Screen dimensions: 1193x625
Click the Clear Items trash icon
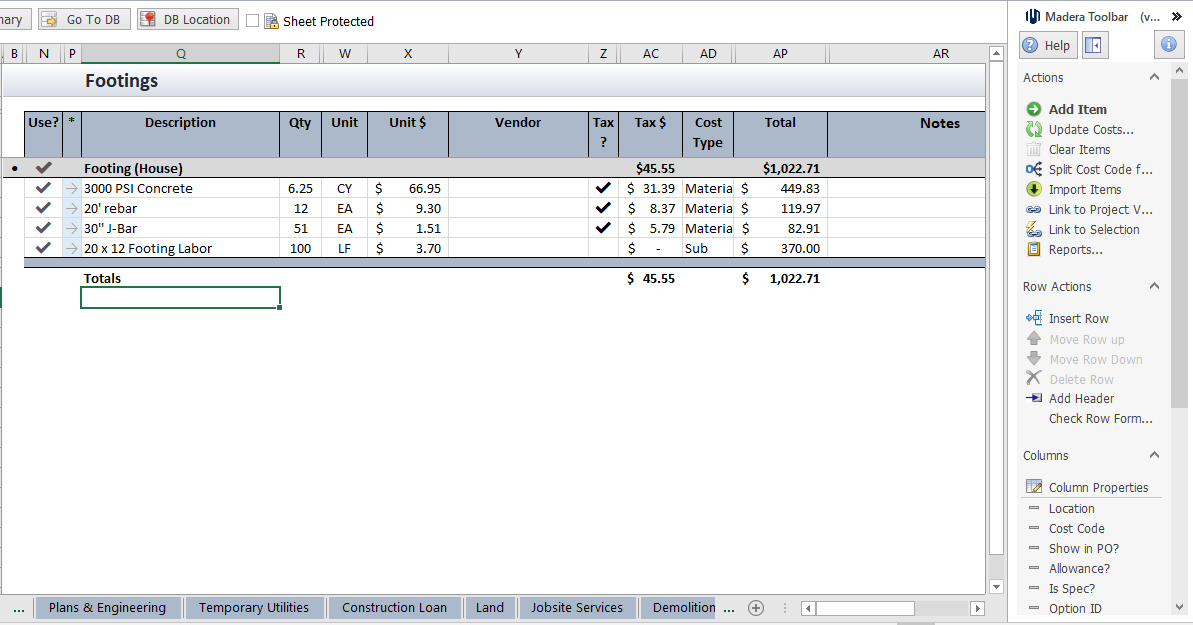point(1033,149)
